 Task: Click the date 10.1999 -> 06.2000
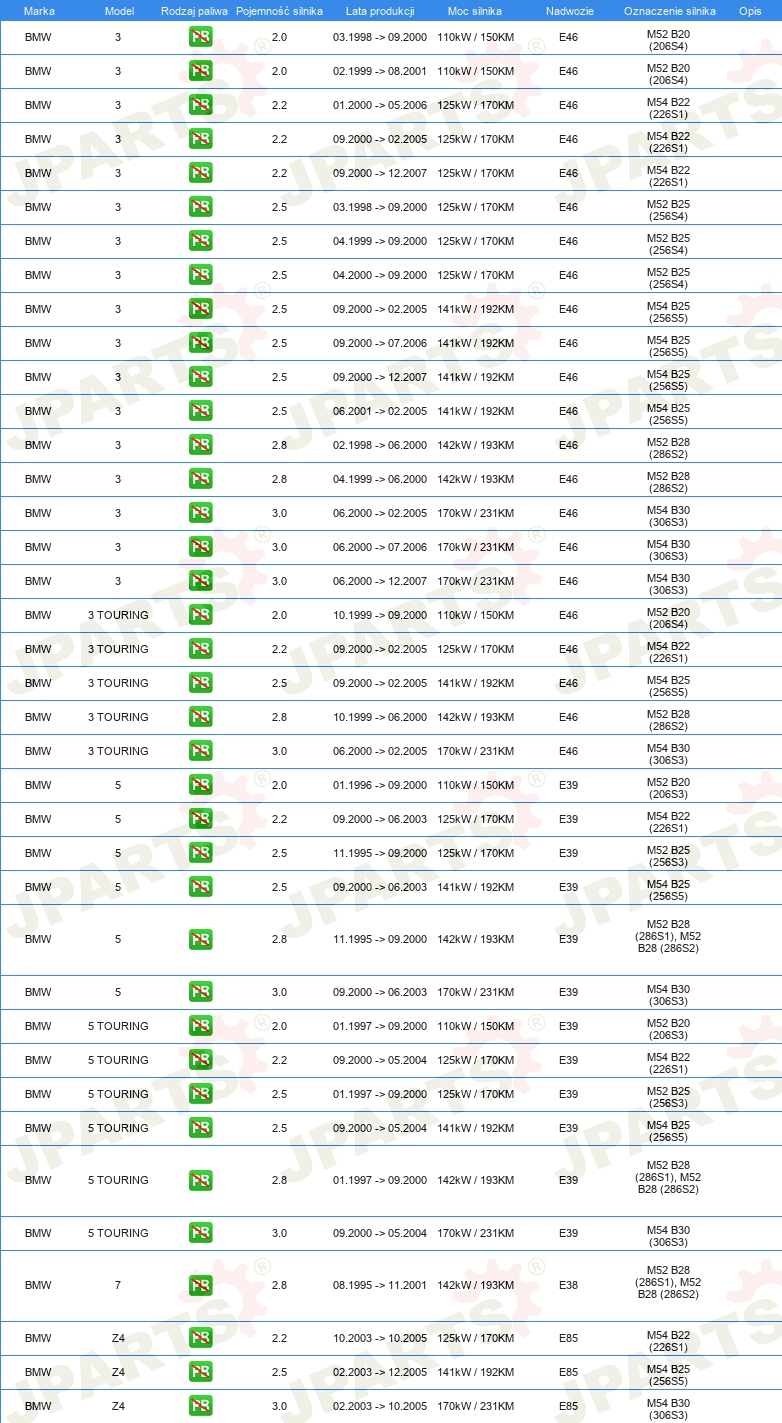pyautogui.click(x=380, y=717)
